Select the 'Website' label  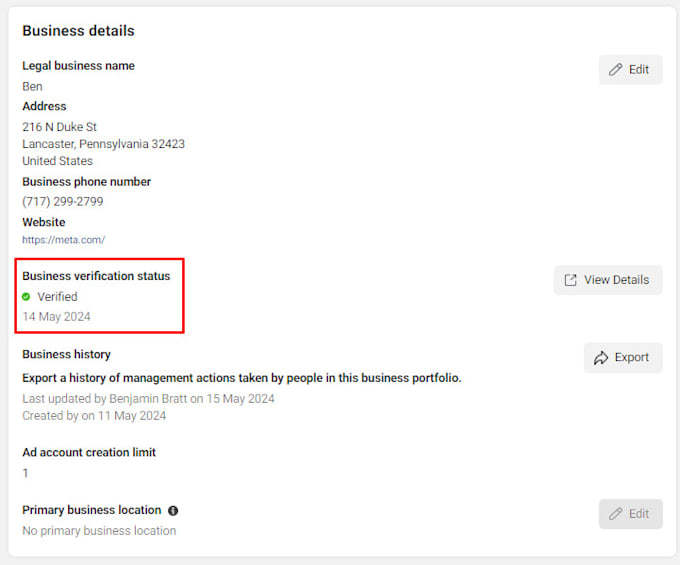[44, 222]
